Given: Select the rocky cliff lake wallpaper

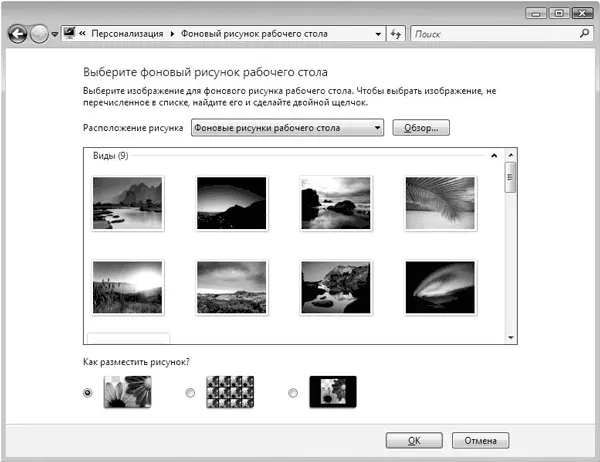Looking at the screenshot, I should click(x=336, y=287).
